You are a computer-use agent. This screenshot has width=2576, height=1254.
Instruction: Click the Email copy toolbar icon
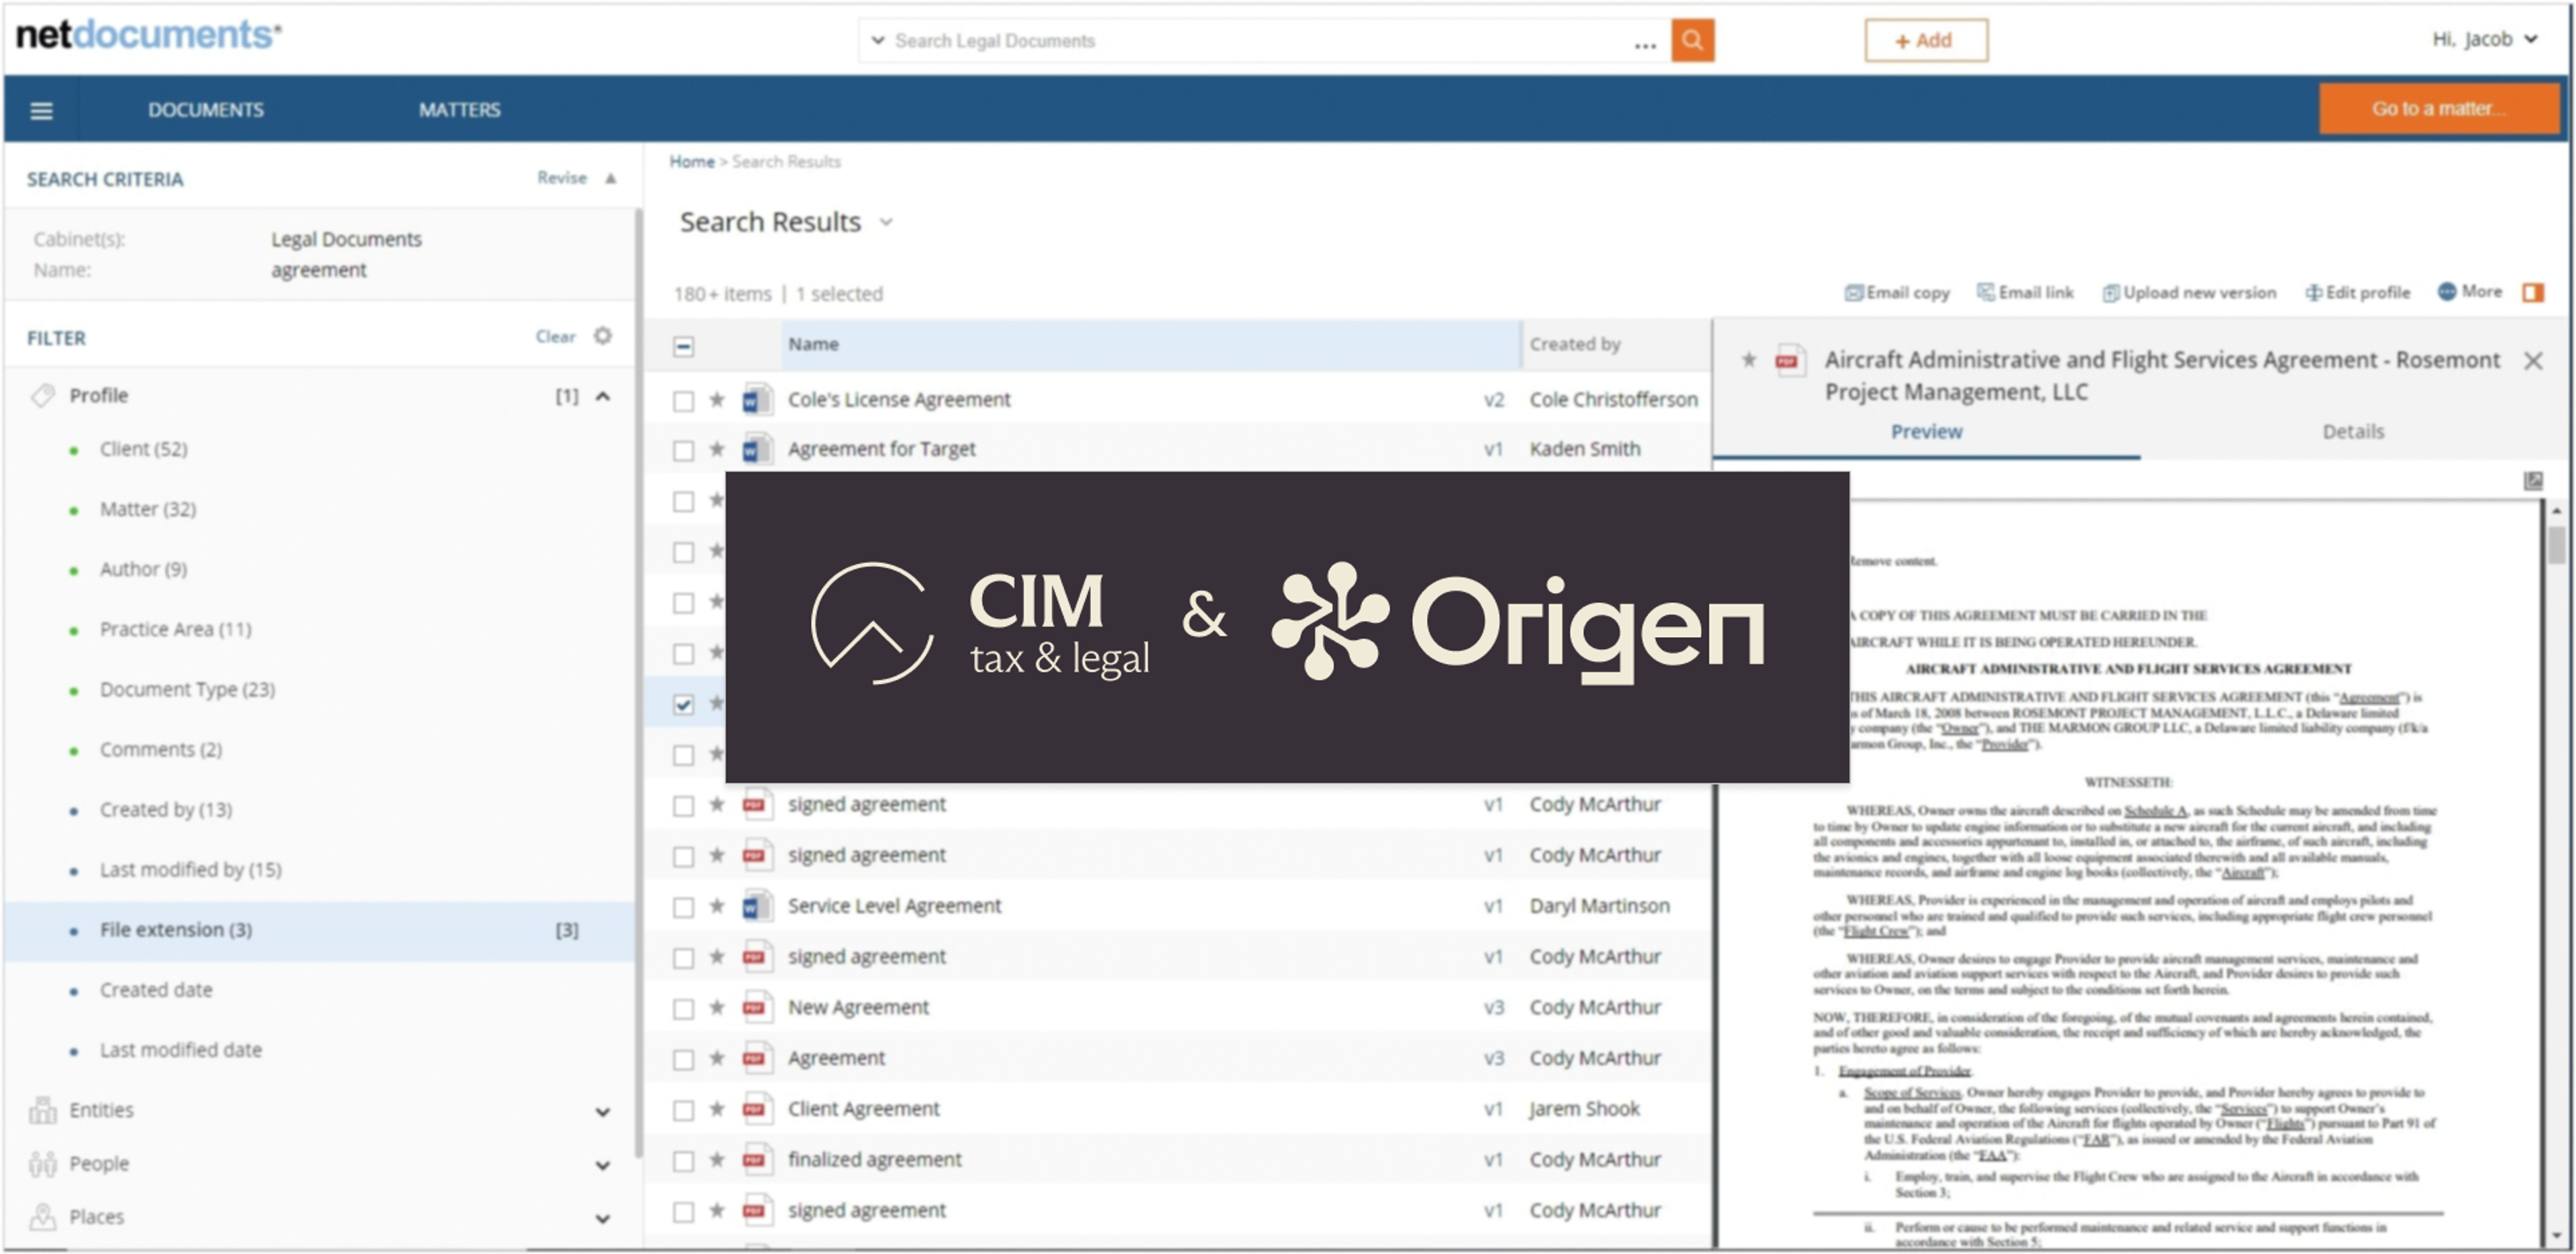[1854, 292]
